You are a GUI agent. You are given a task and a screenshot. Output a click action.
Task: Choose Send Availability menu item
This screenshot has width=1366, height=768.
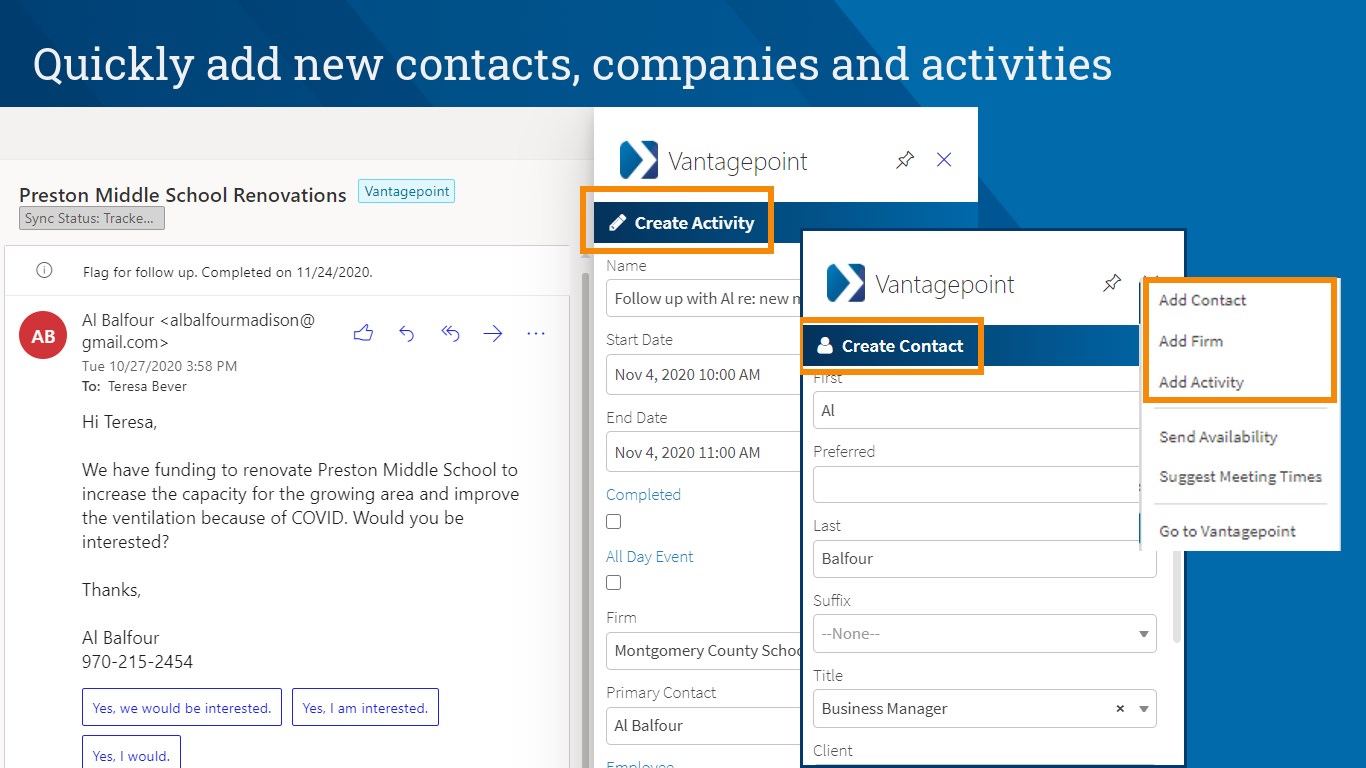click(x=1218, y=437)
